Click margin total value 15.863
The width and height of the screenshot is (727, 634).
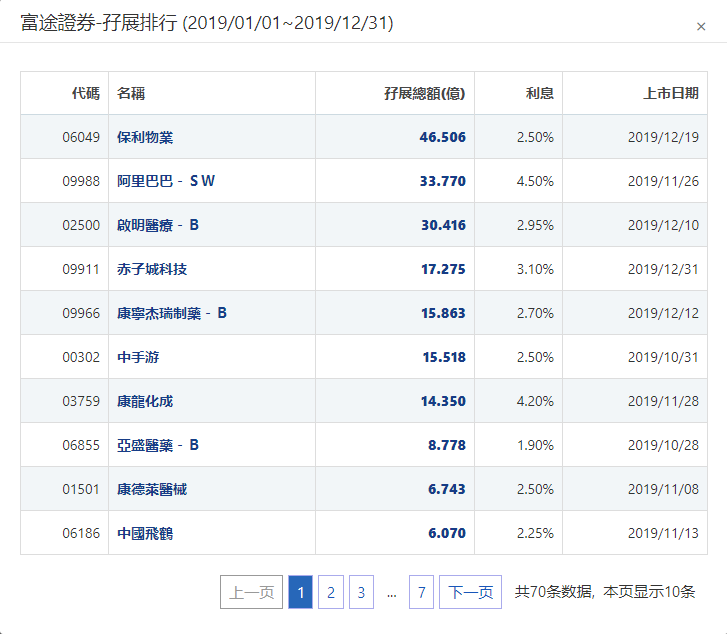[443, 313]
